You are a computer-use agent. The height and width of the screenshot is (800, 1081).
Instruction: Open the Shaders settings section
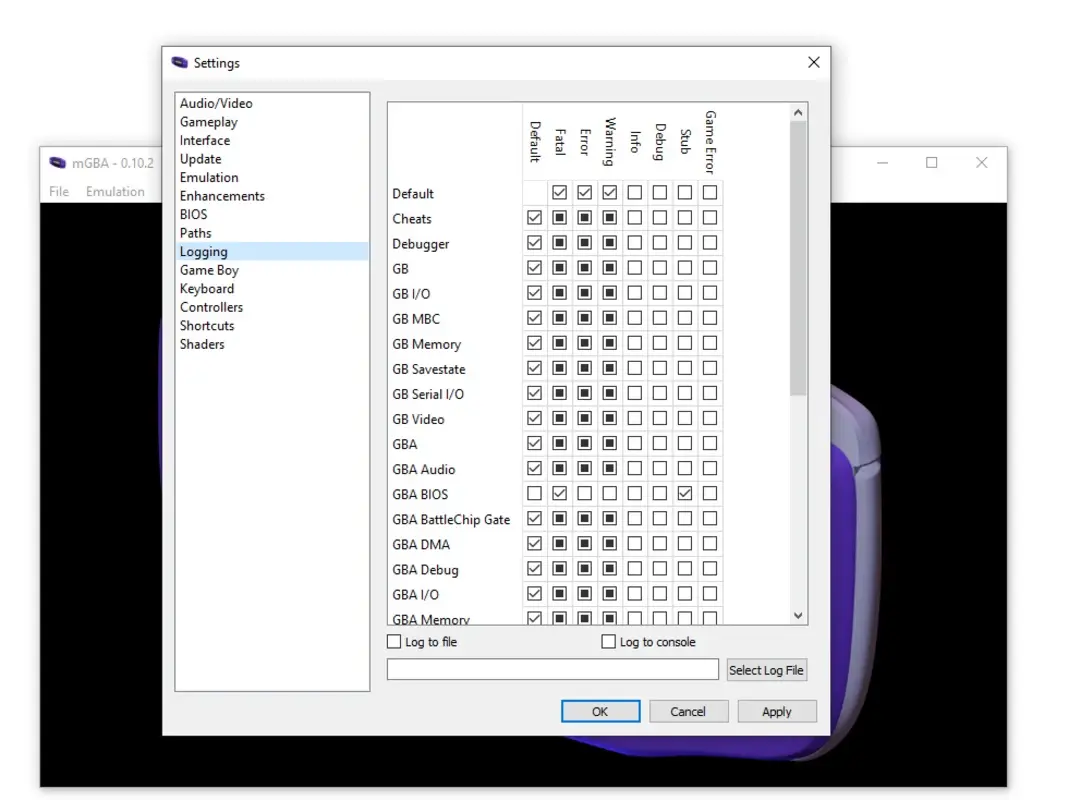(202, 344)
